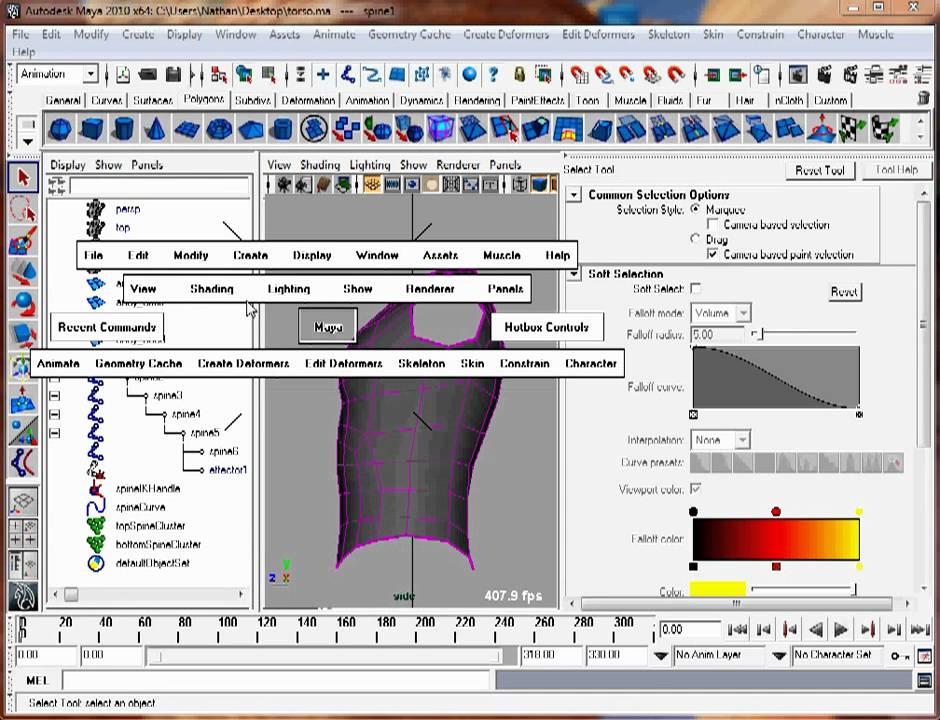Uncheck Camera based point selection
This screenshot has height=720, width=940.
point(713,254)
